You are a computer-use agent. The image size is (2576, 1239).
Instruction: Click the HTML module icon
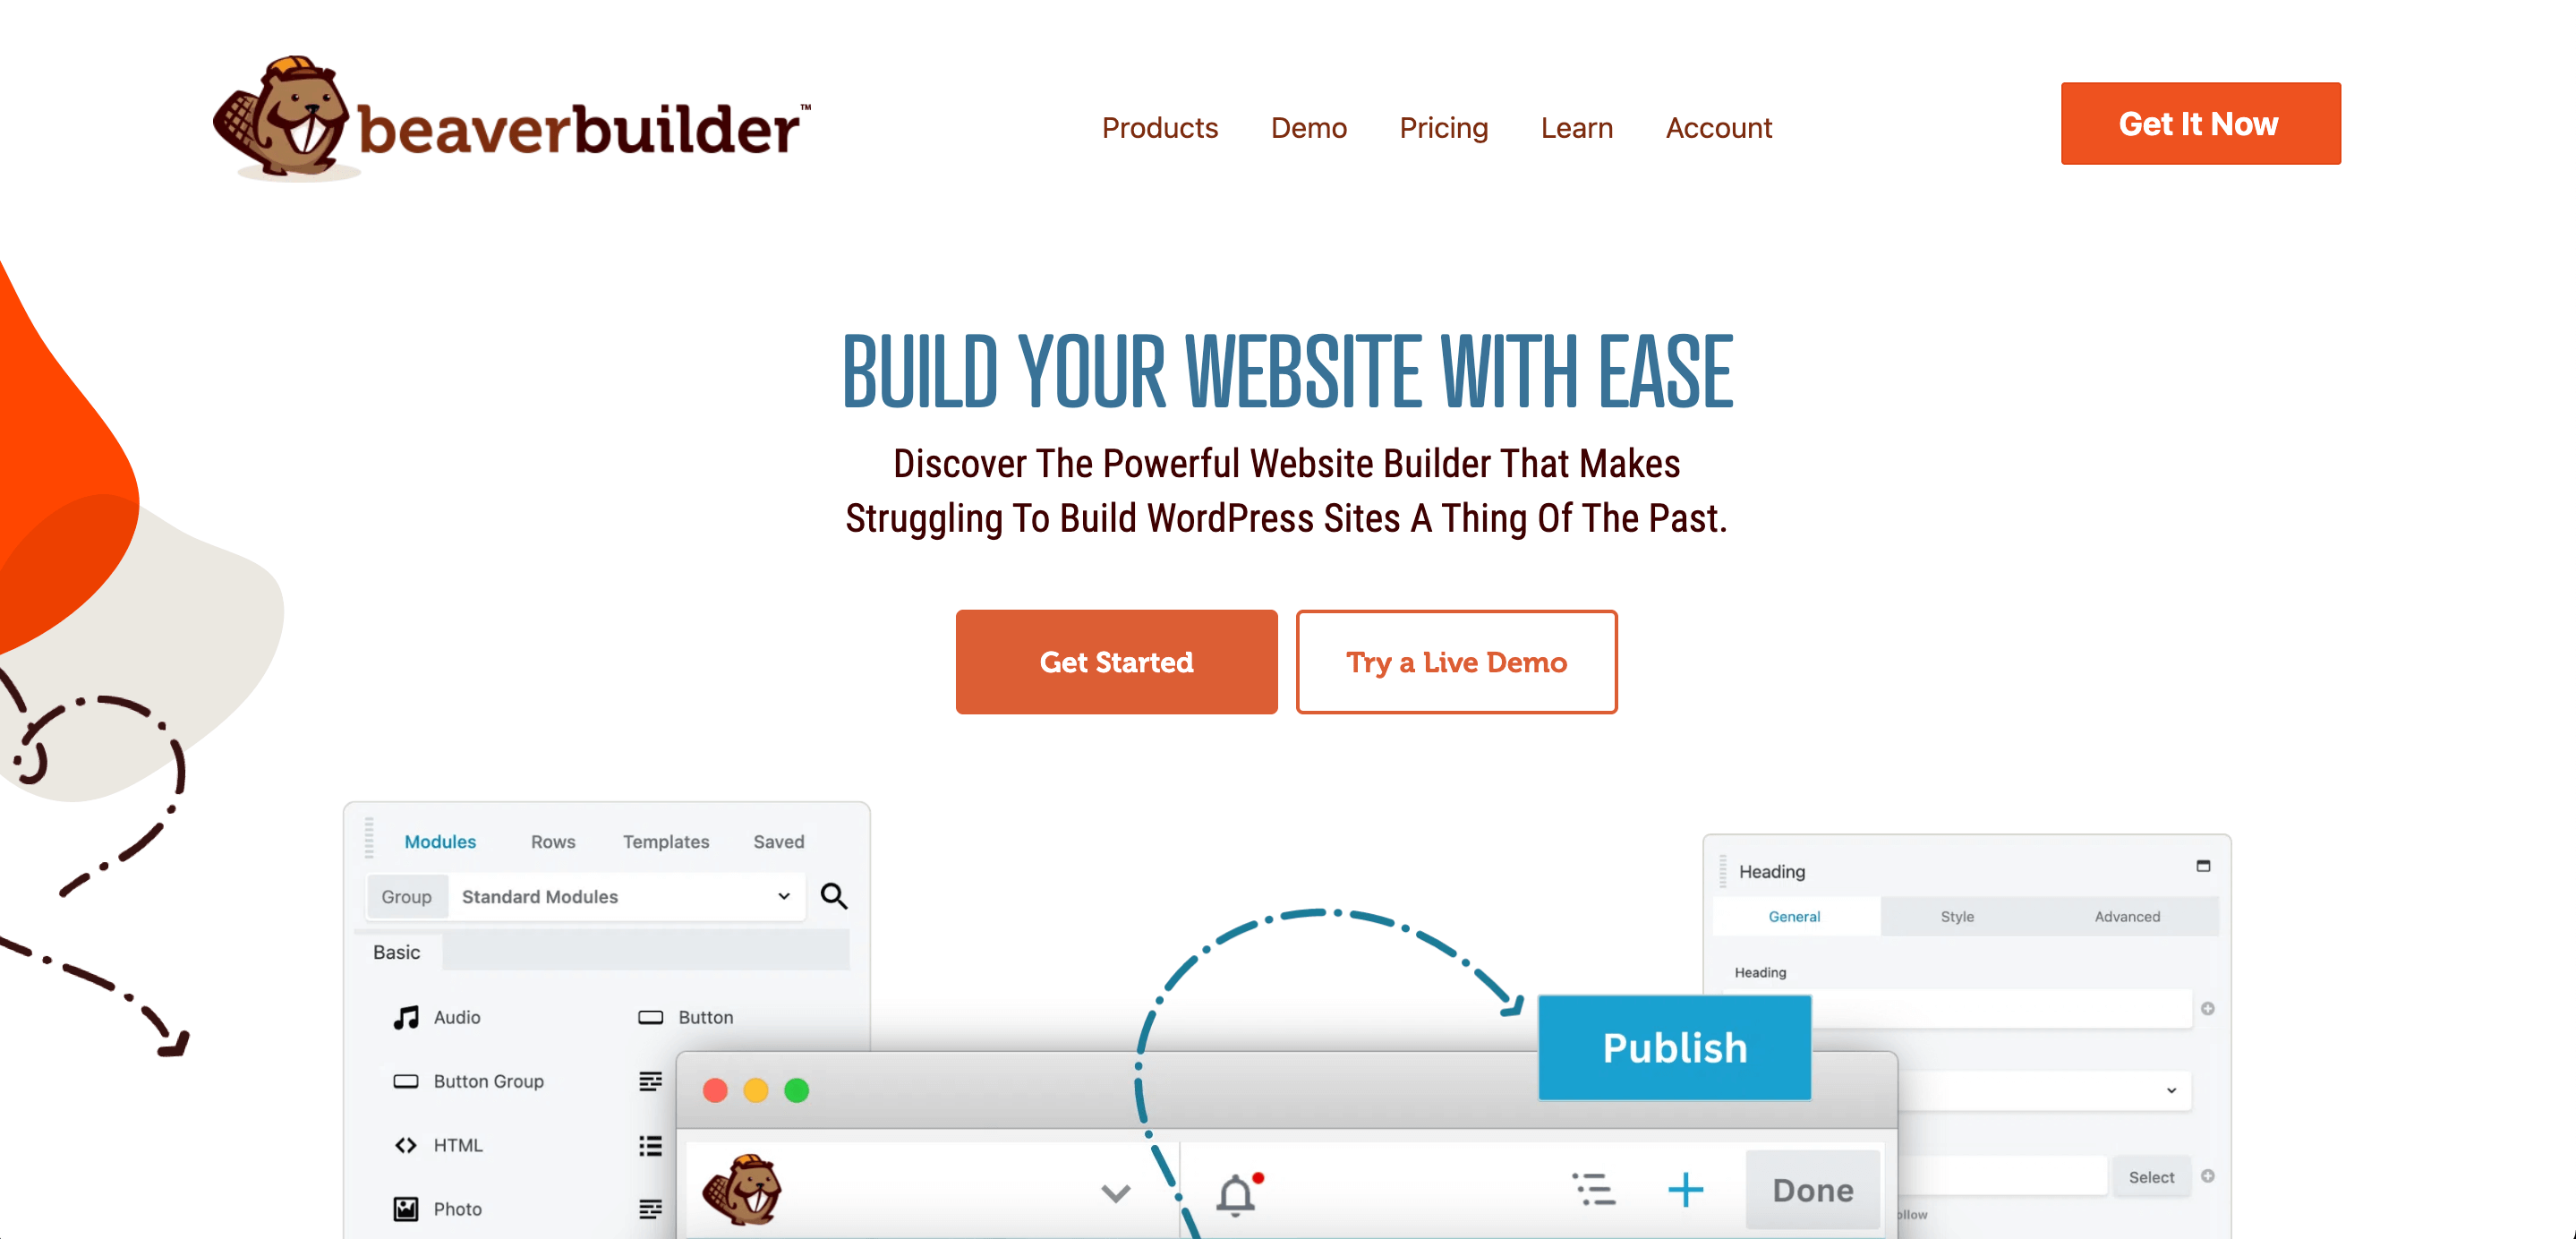(405, 1147)
